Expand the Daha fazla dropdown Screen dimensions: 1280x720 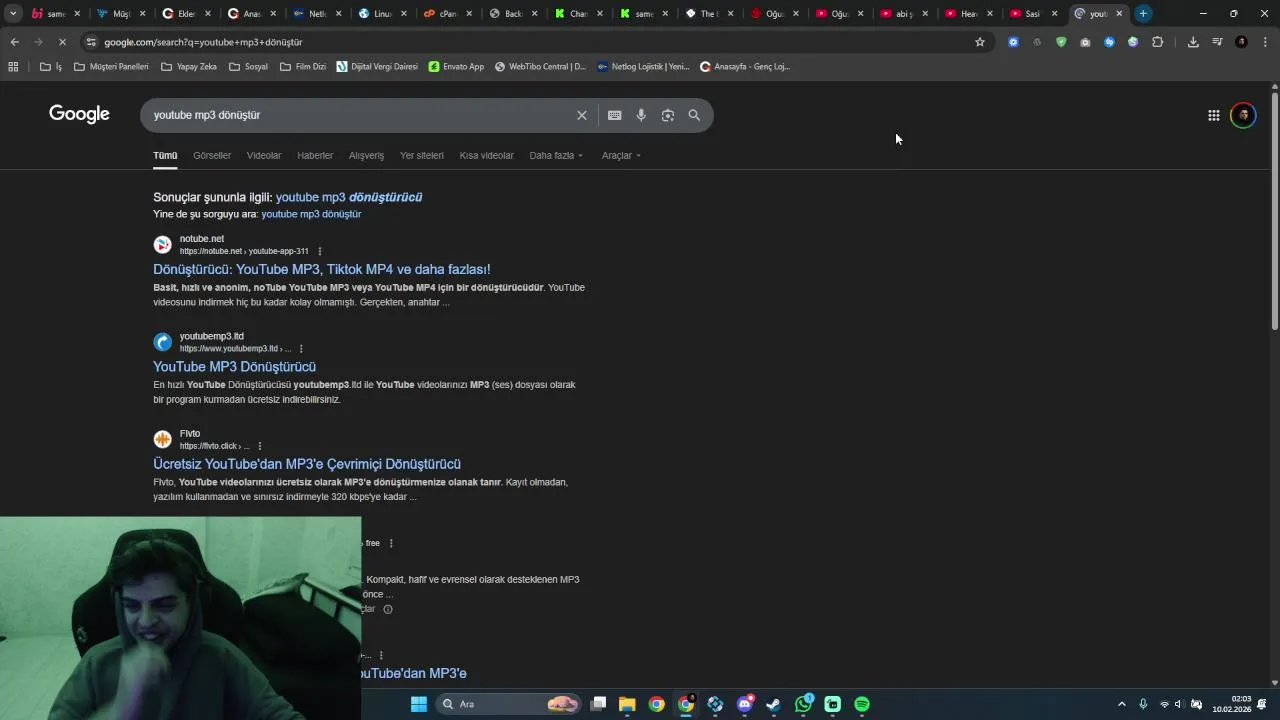(556, 155)
